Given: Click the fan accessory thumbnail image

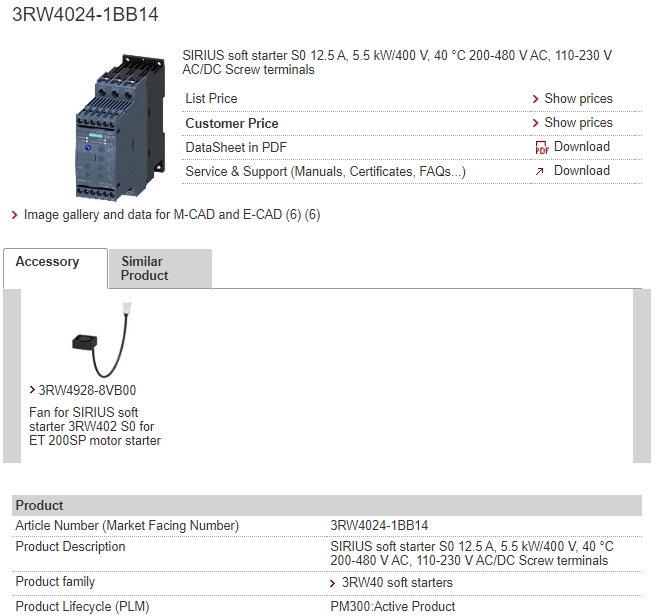Looking at the screenshot, I should point(102,339).
